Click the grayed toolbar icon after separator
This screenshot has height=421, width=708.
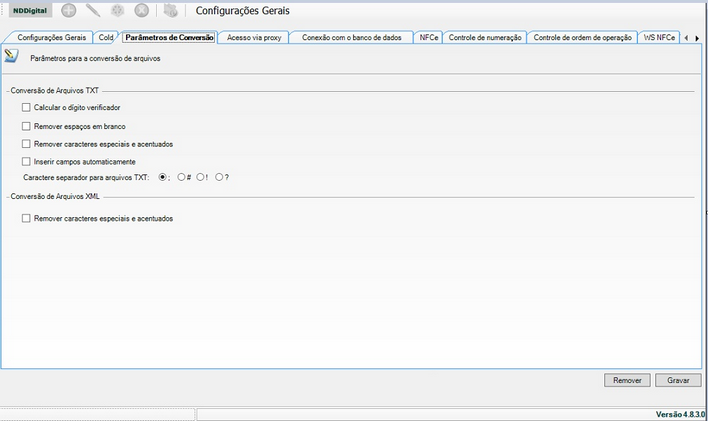coord(171,10)
